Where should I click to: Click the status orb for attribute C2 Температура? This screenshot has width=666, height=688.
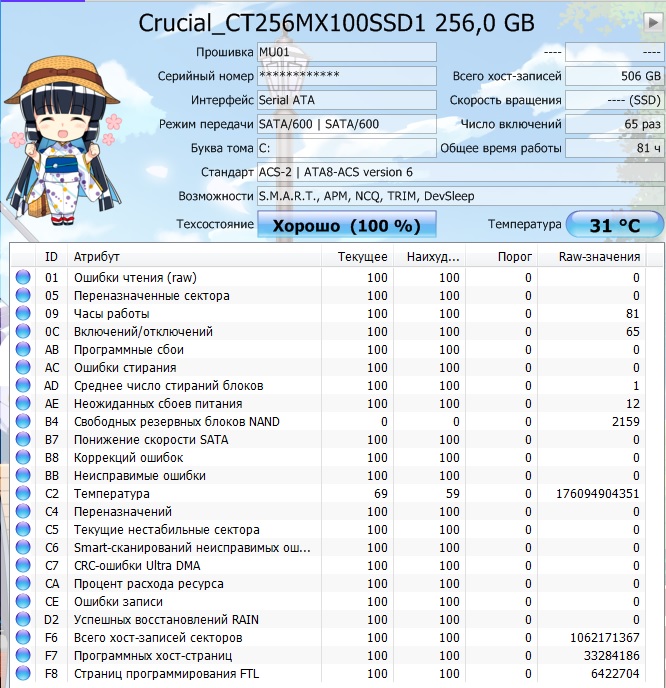pyautogui.click(x=23, y=493)
